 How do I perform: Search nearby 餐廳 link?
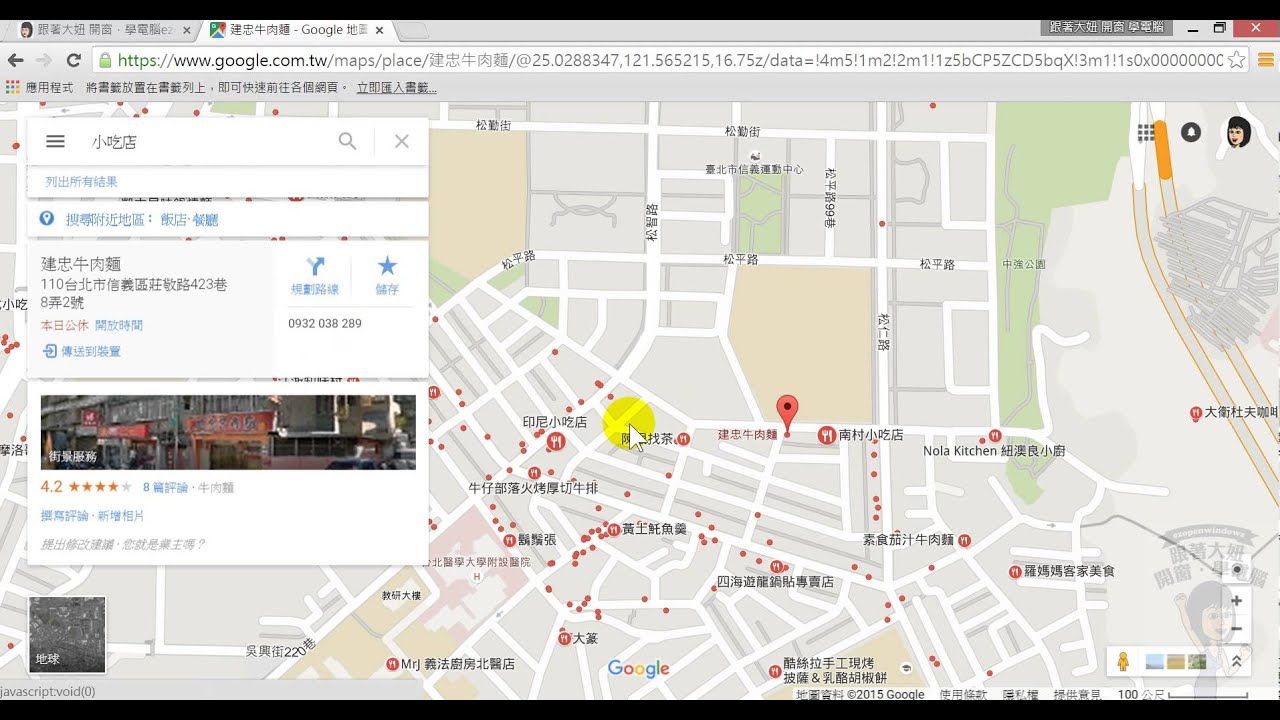[205, 220]
